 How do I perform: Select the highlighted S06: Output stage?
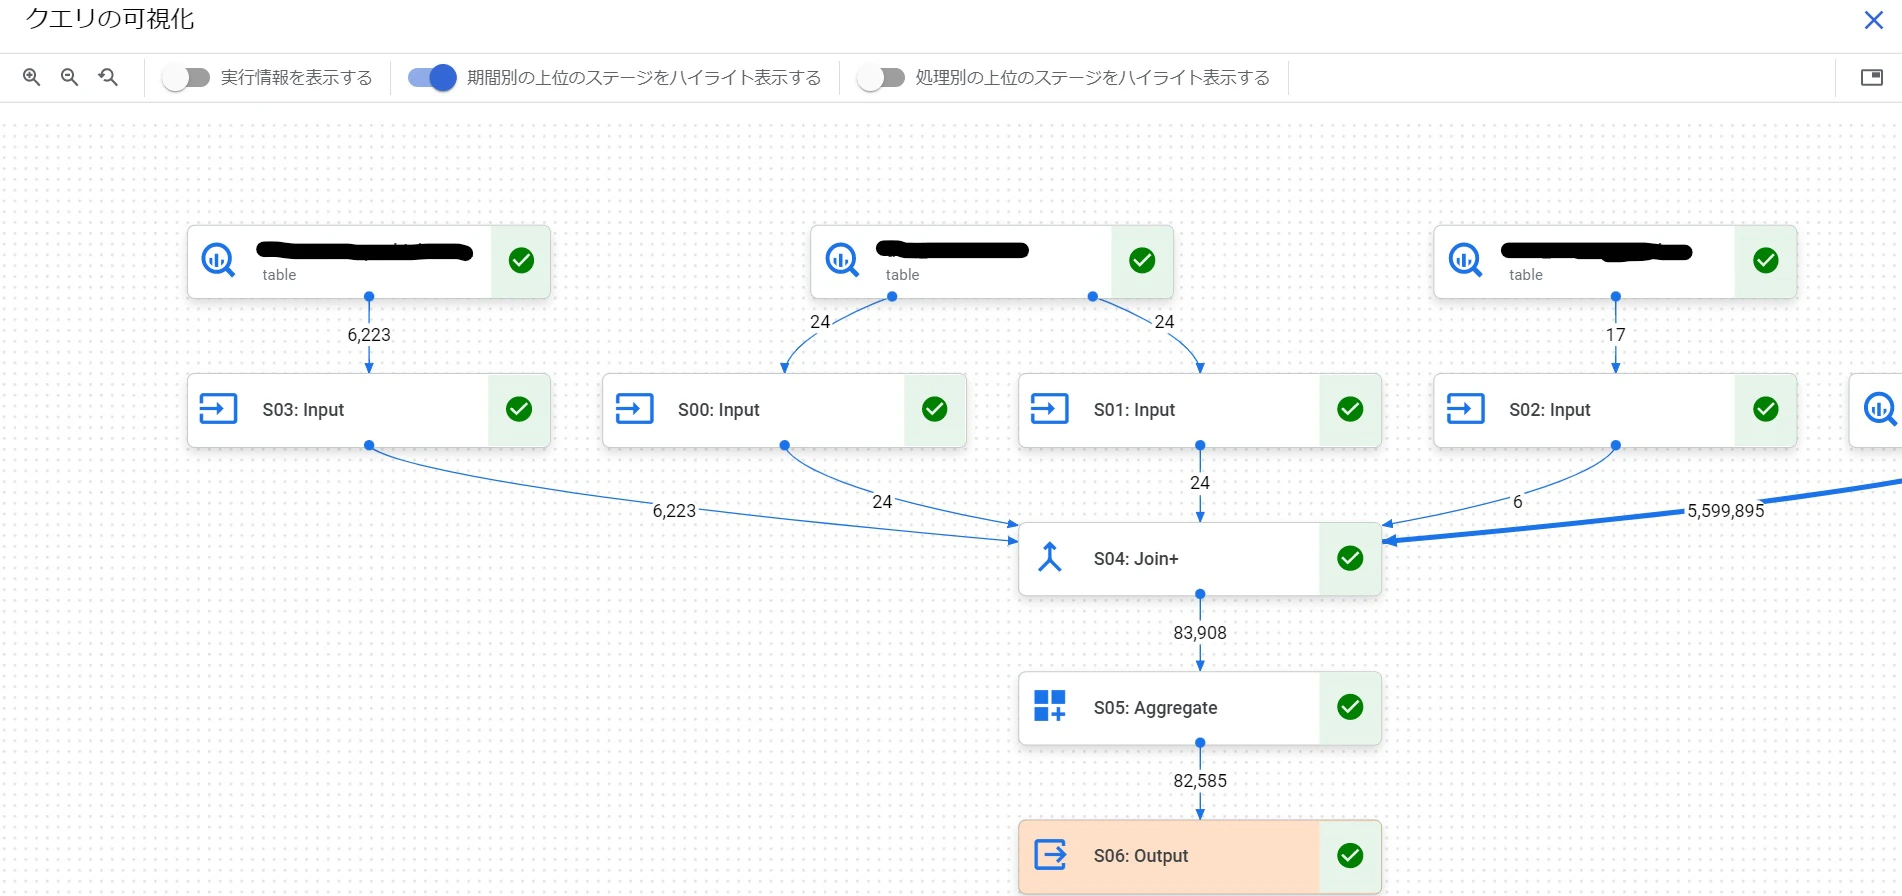click(1200, 856)
